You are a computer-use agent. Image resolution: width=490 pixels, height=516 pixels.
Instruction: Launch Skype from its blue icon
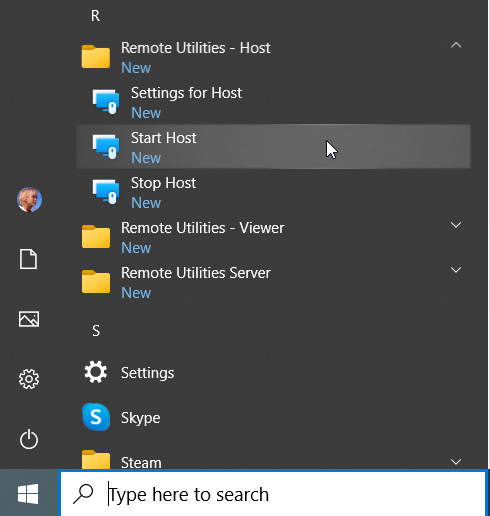96,417
